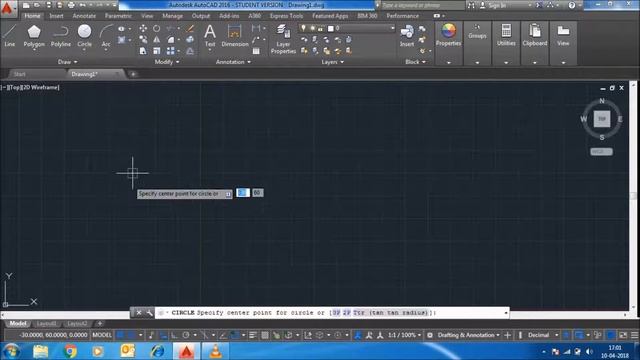
Task: Click the Move tool in Modify panel
Action: [143, 28]
